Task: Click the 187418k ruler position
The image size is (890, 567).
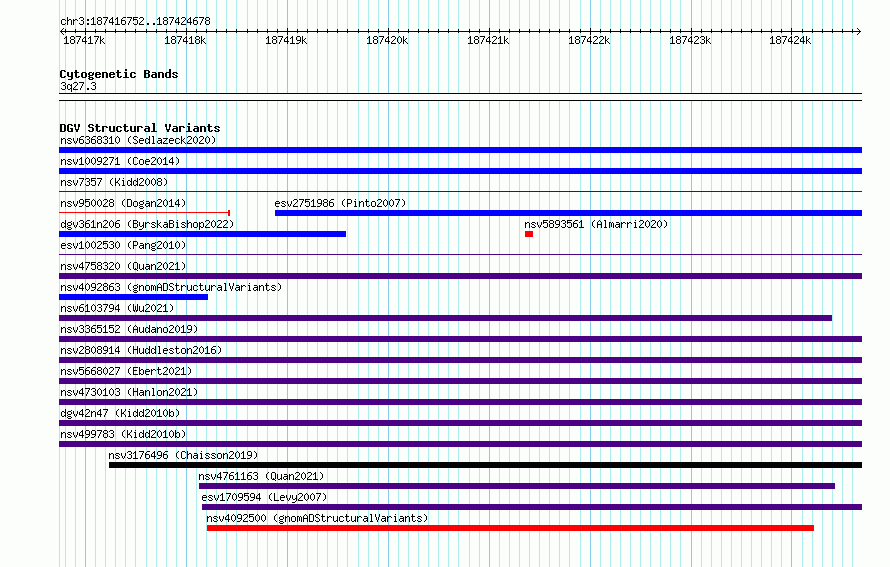Action: (x=185, y=40)
